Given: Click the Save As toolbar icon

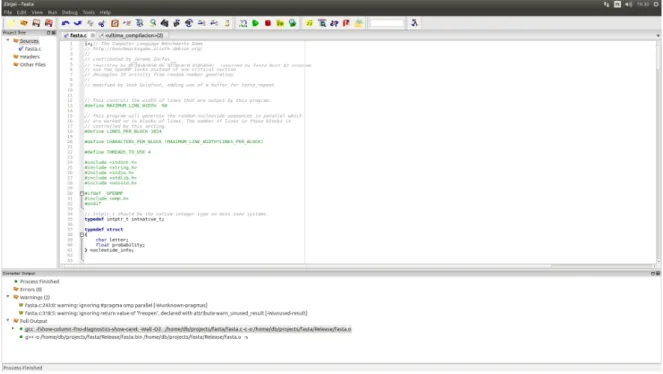Looking at the screenshot, I should (49, 23).
